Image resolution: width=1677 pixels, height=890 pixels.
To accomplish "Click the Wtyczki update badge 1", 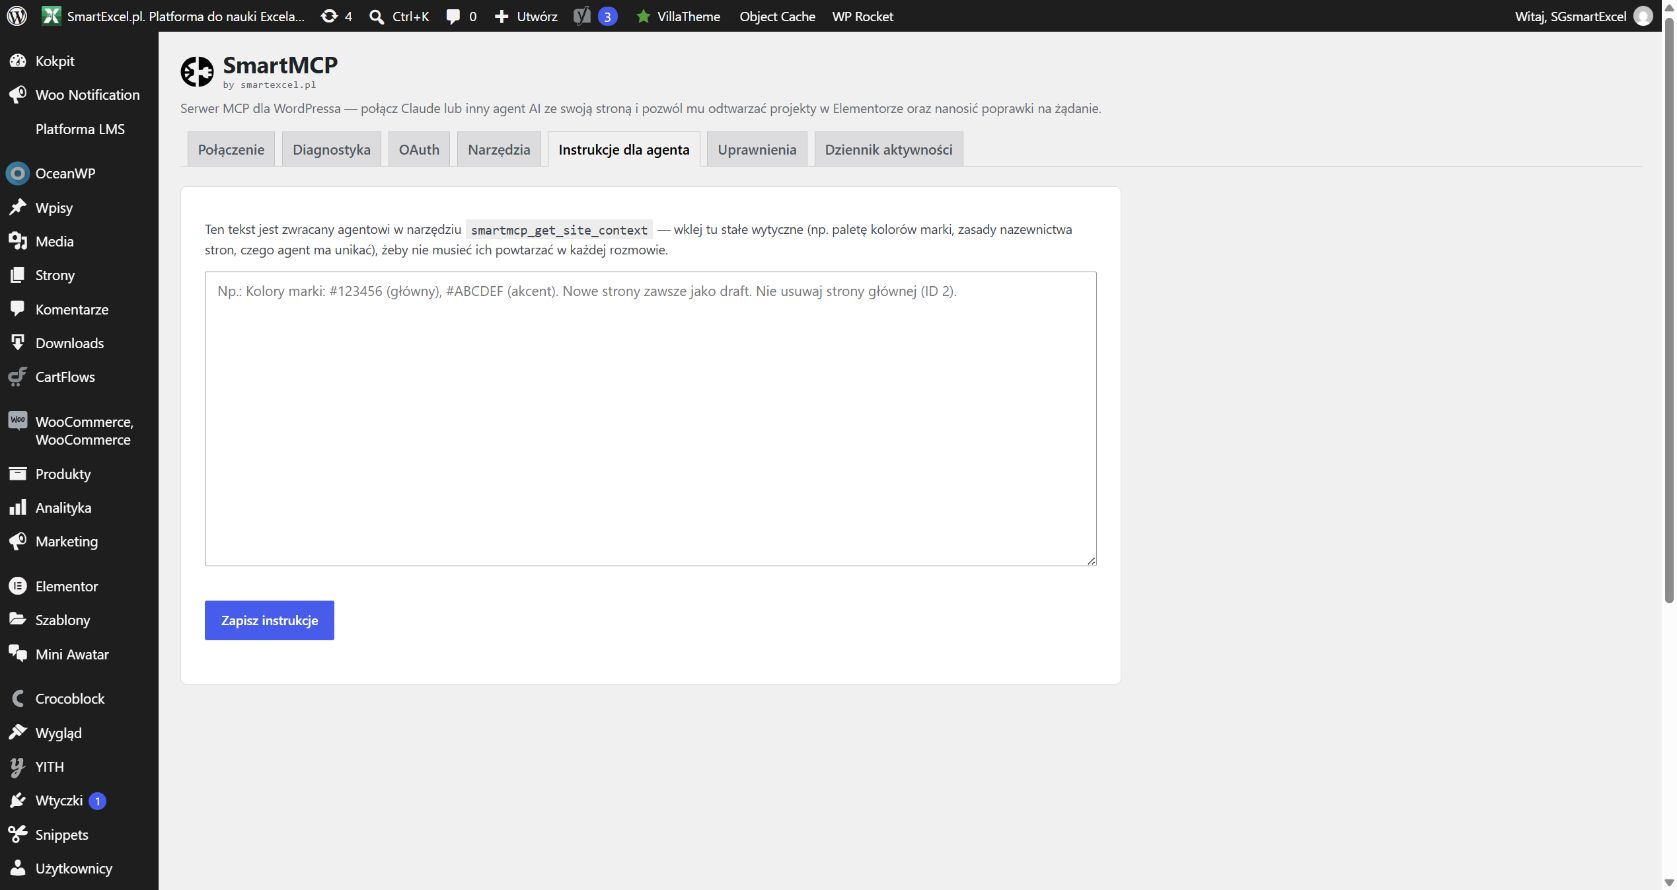I will (97, 801).
